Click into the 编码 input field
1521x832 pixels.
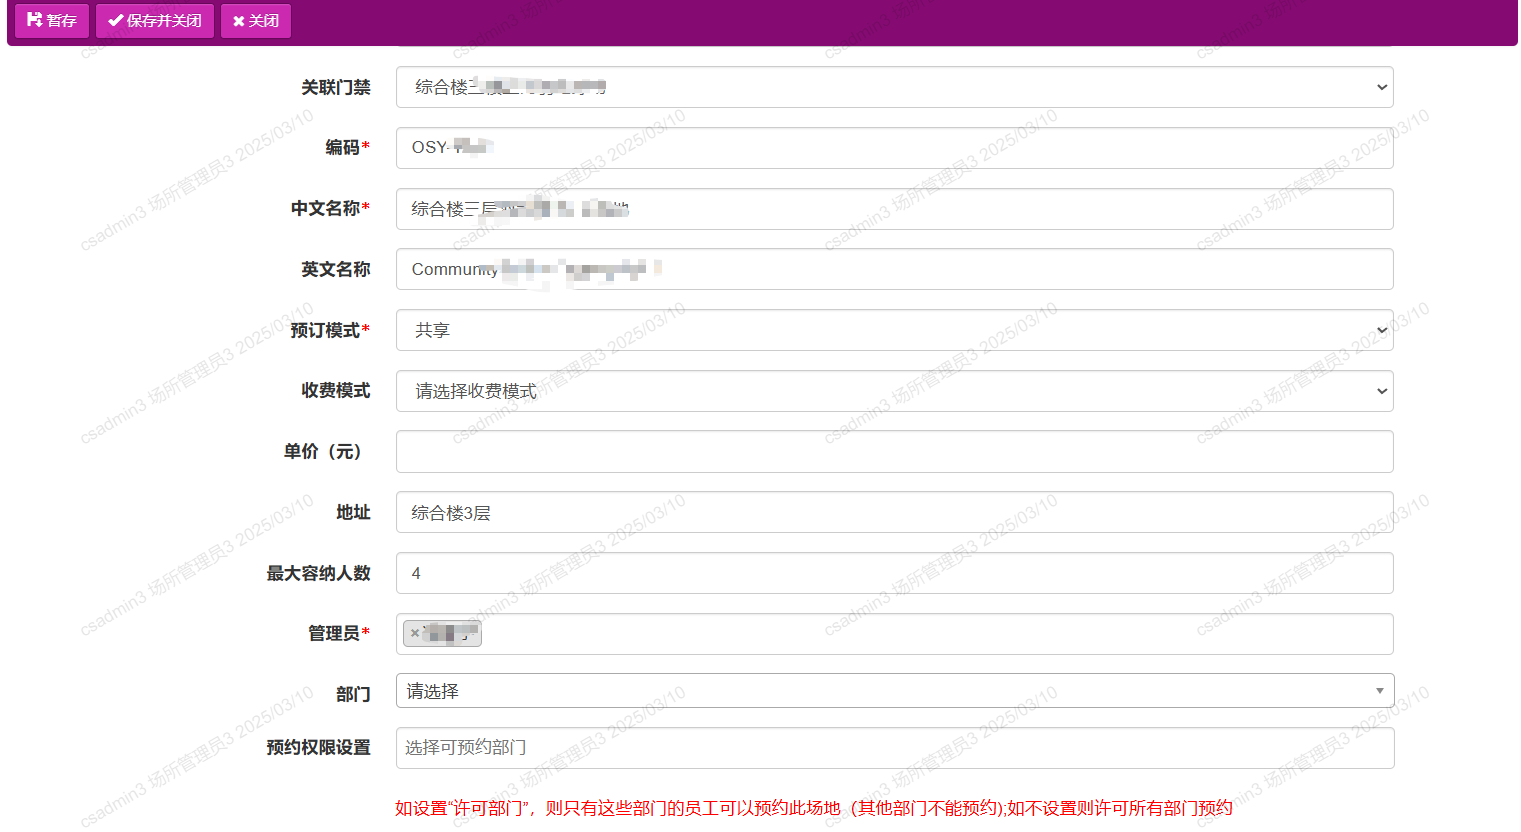pos(895,147)
